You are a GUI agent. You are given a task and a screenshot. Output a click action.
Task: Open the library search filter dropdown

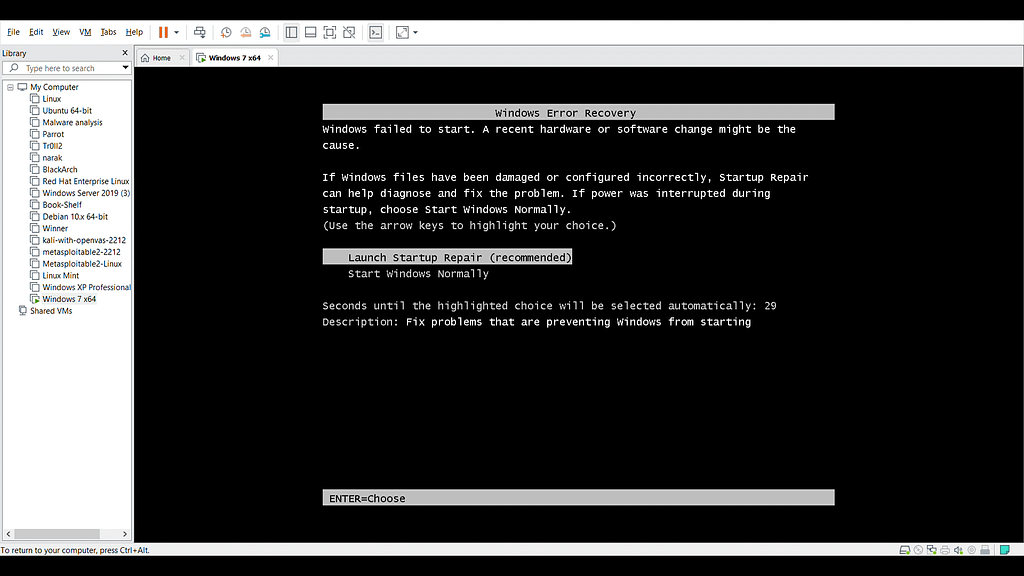click(125, 68)
